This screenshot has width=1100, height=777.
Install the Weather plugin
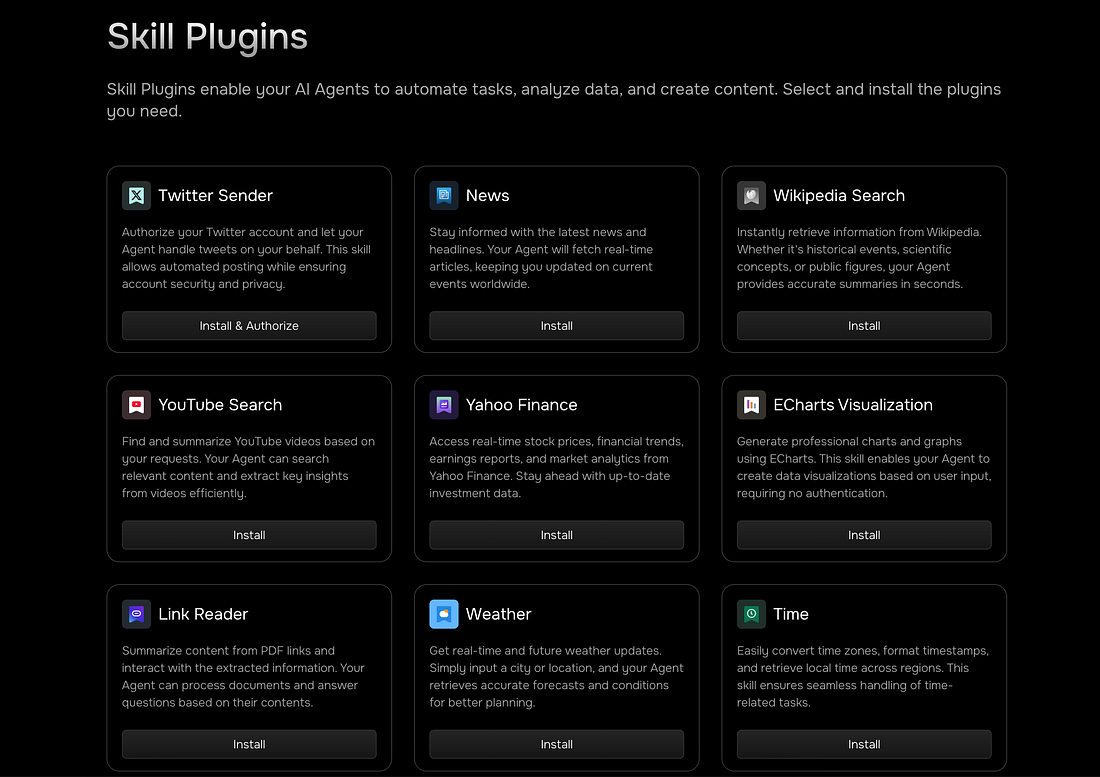[x=556, y=744]
